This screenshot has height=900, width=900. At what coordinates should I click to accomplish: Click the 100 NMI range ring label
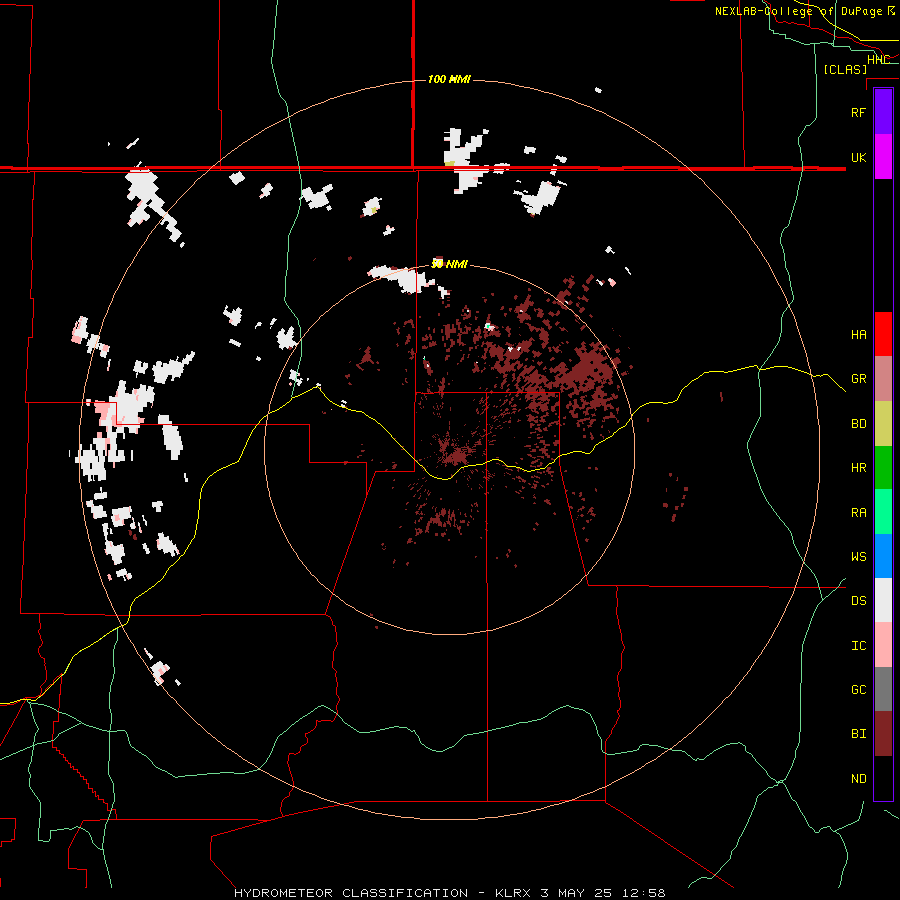(449, 79)
